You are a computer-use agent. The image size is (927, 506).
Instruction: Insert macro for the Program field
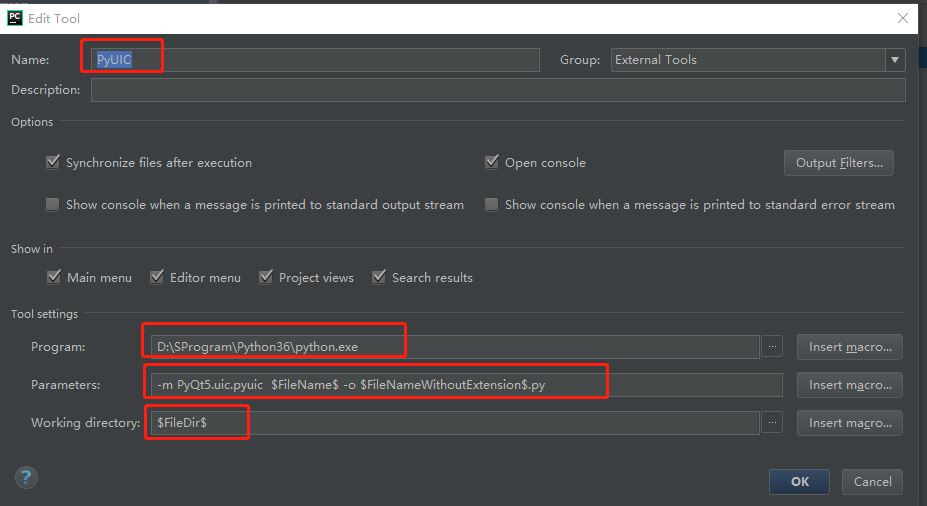point(850,347)
